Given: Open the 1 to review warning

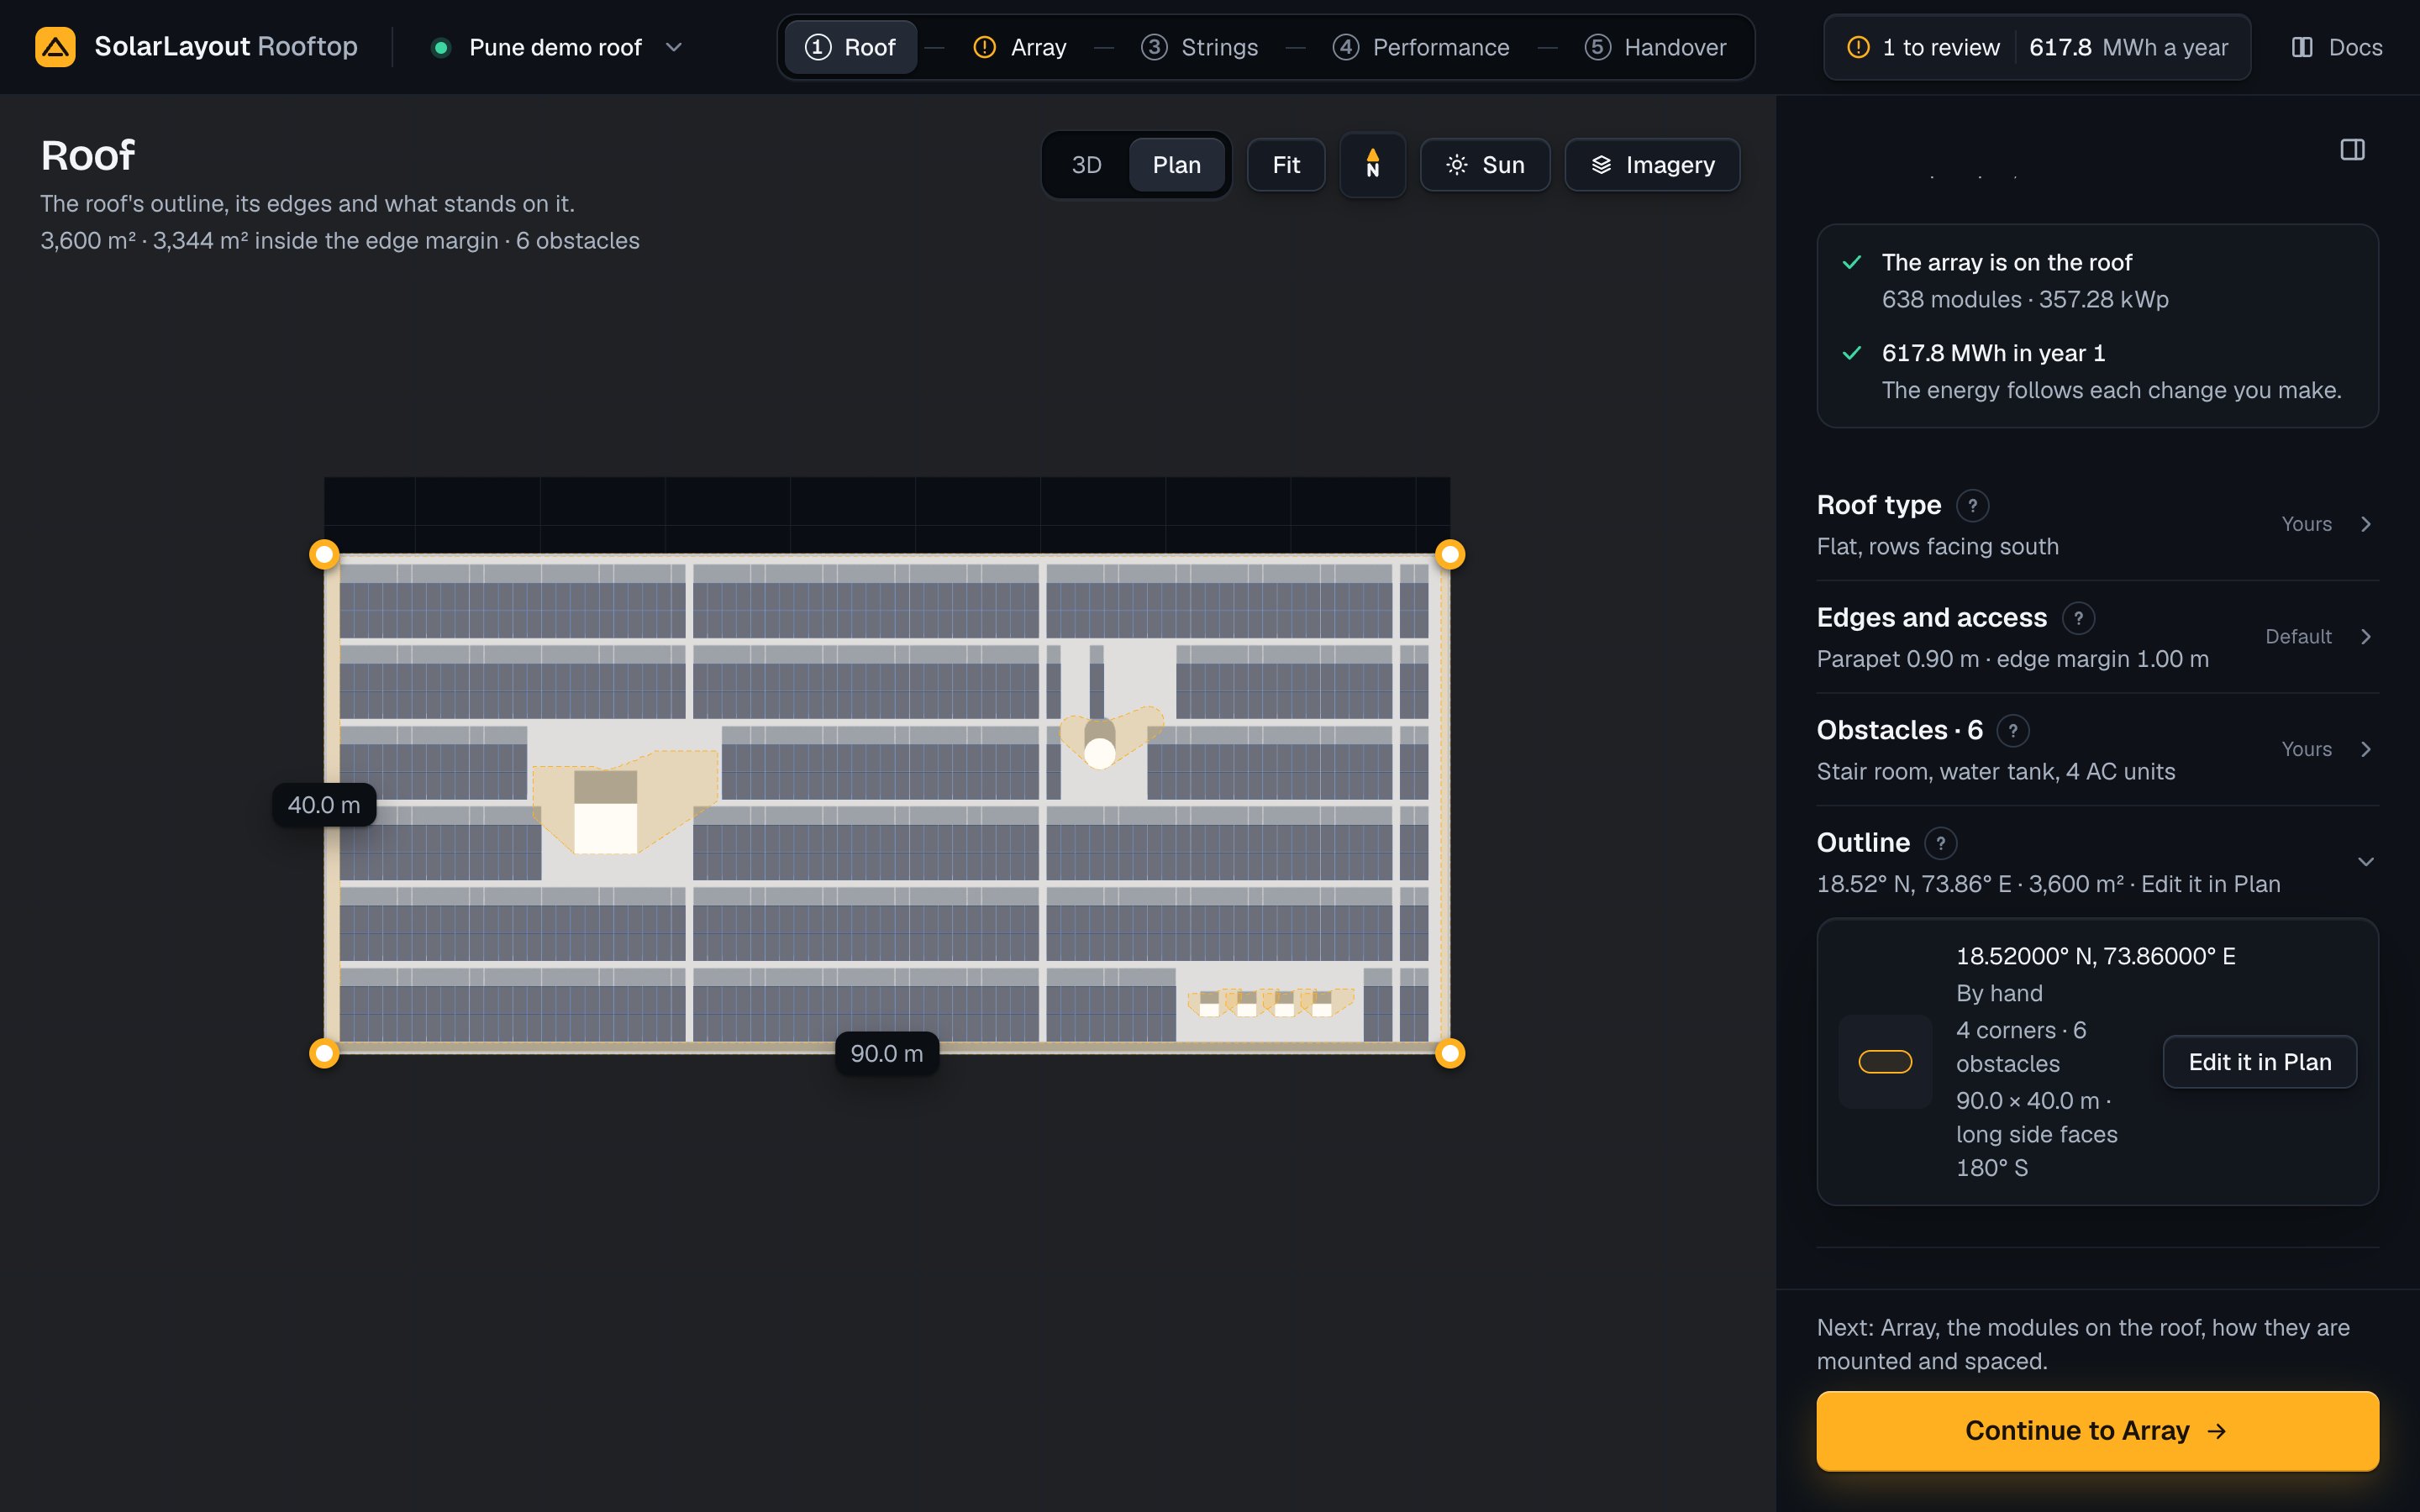Looking at the screenshot, I should point(1923,47).
